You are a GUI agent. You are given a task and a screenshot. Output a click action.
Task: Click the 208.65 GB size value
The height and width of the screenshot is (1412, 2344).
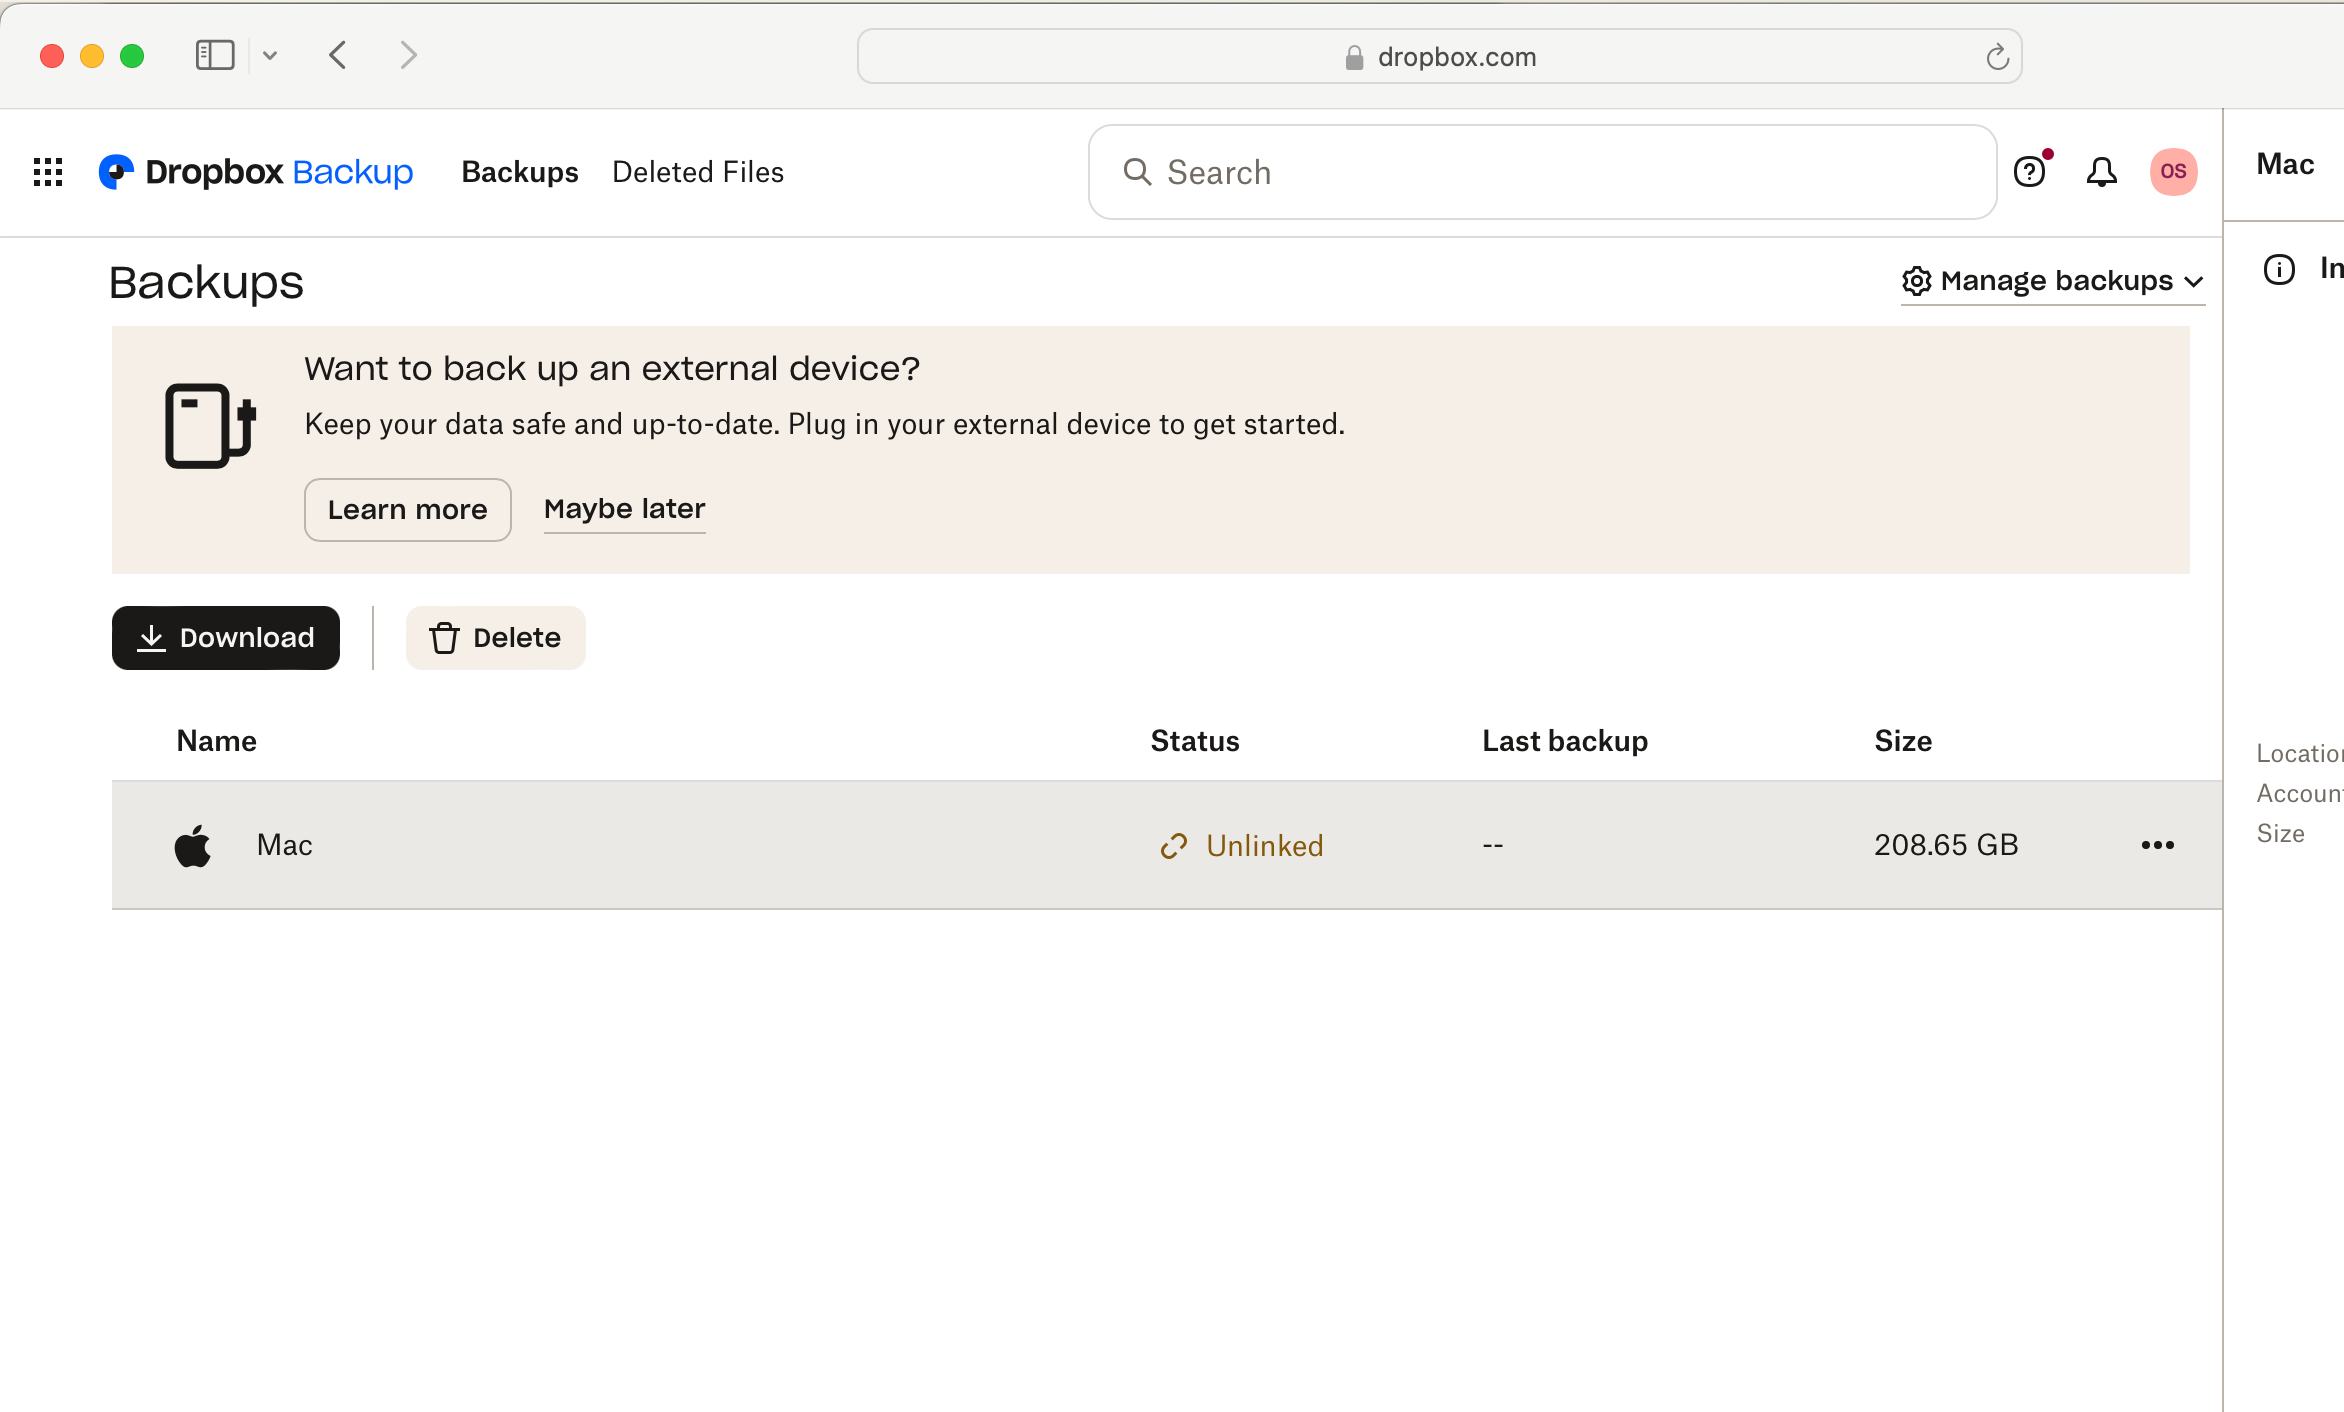(1946, 845)
